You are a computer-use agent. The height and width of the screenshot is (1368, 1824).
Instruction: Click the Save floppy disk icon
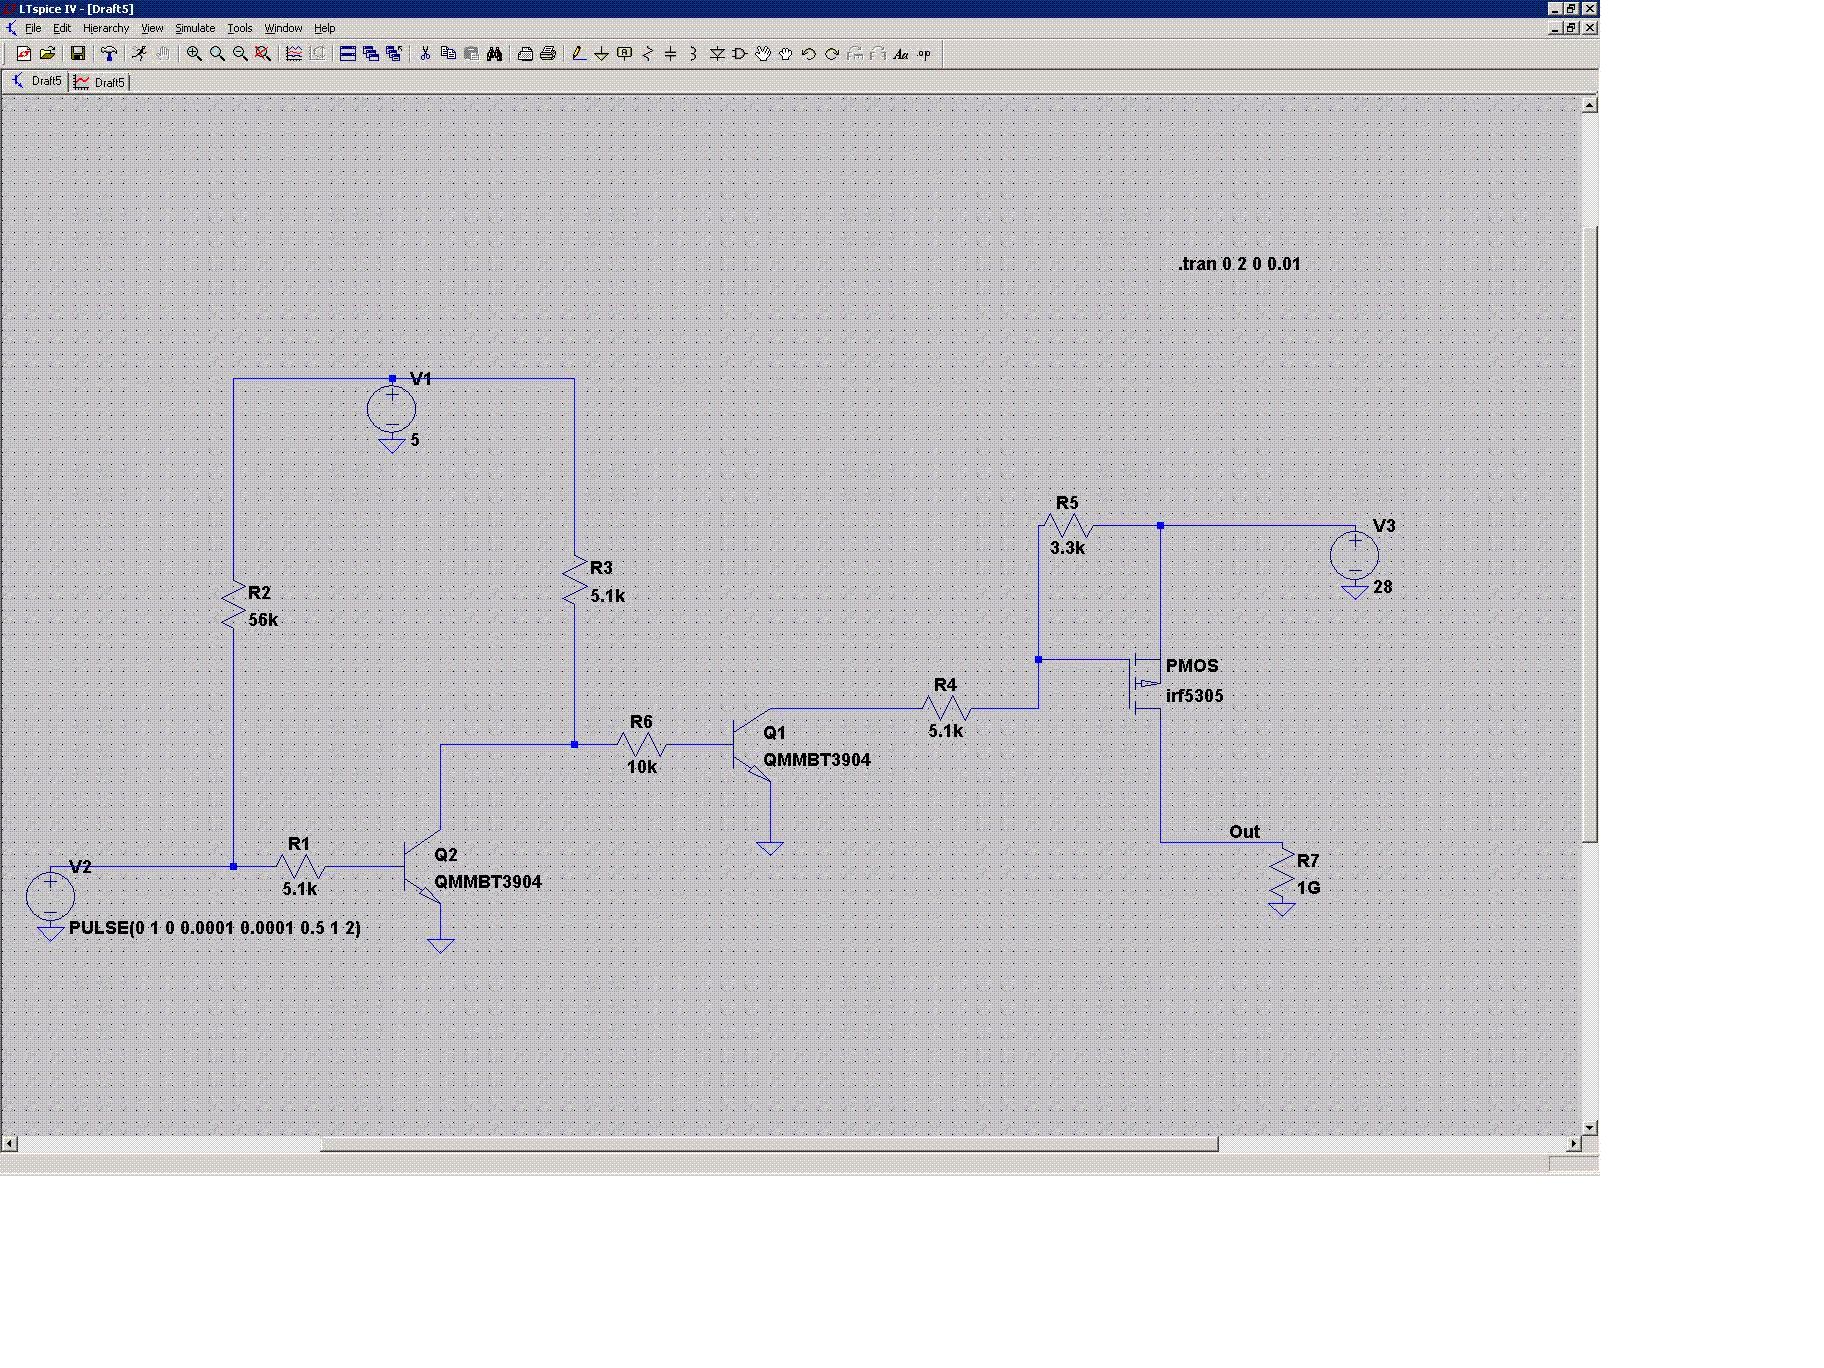click(x=77, y=54)
